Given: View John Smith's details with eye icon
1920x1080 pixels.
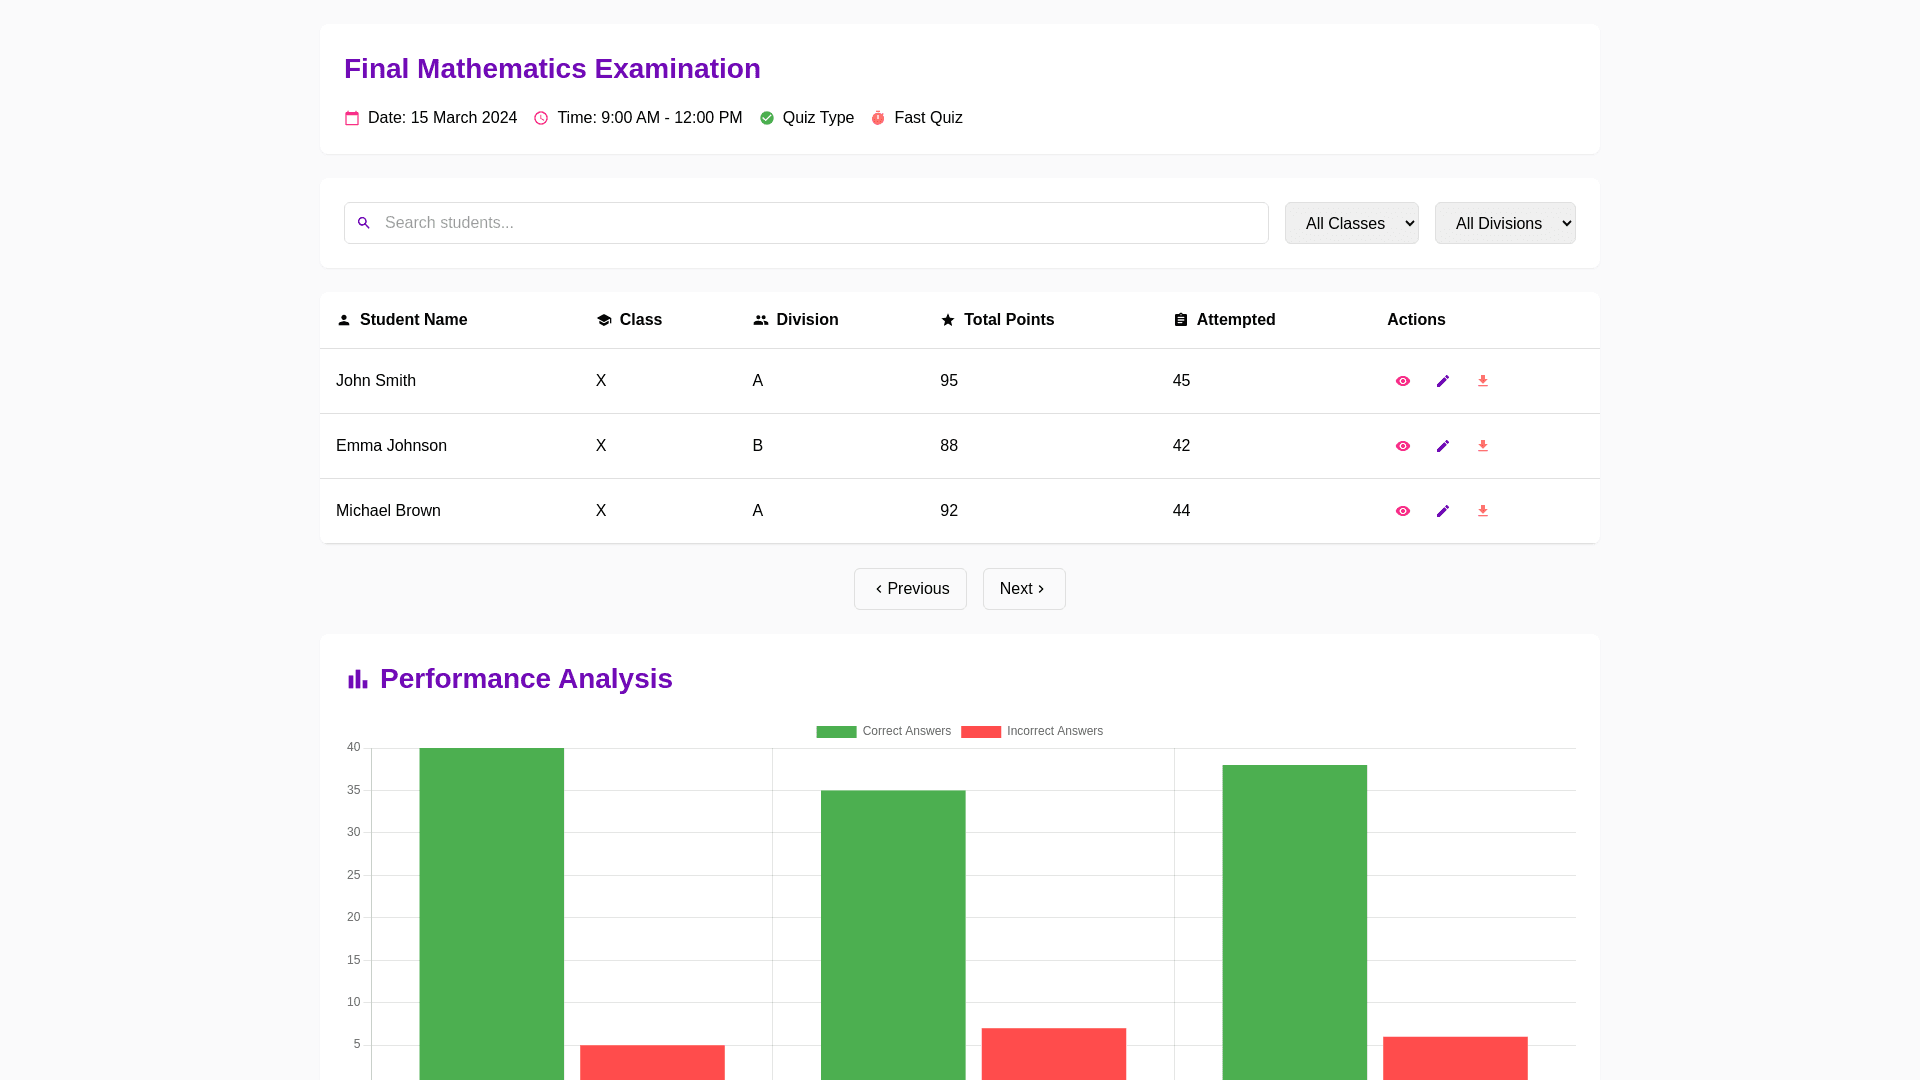Looking at the screenshot, I should (1402, 381).
